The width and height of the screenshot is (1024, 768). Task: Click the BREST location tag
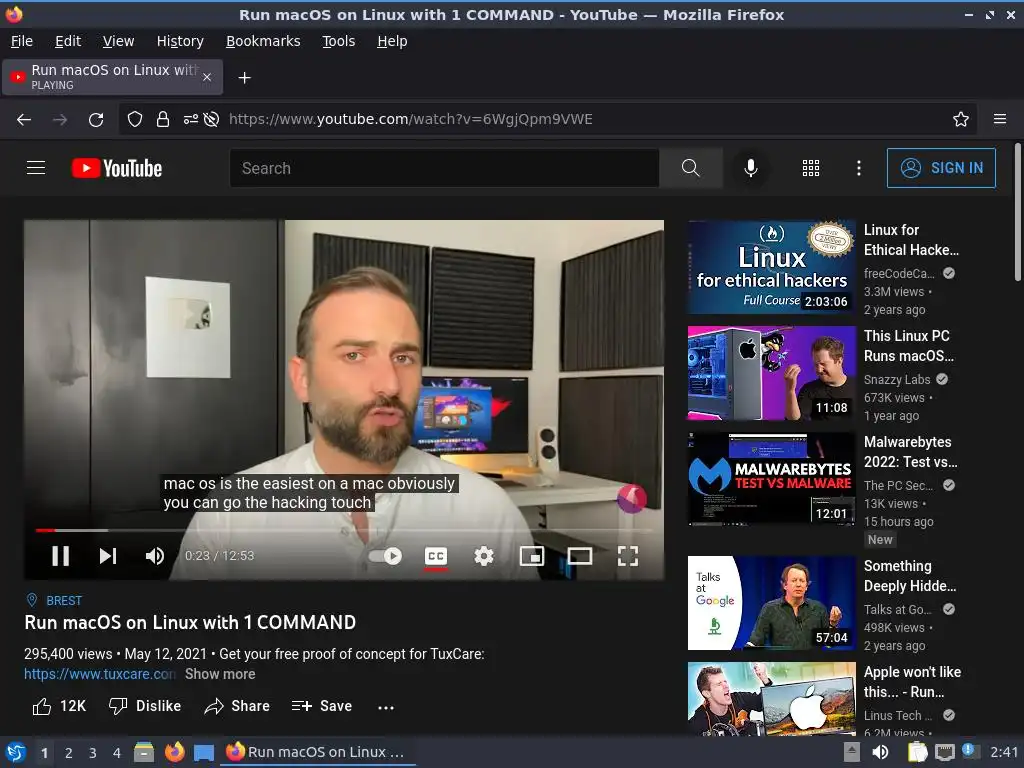(64, 601)
